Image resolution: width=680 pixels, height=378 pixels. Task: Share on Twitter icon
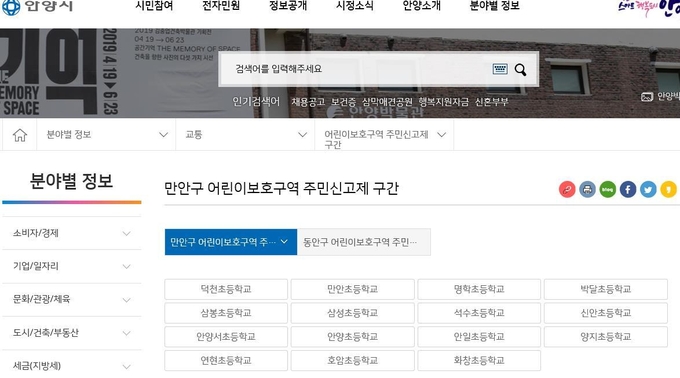[648, 189]
